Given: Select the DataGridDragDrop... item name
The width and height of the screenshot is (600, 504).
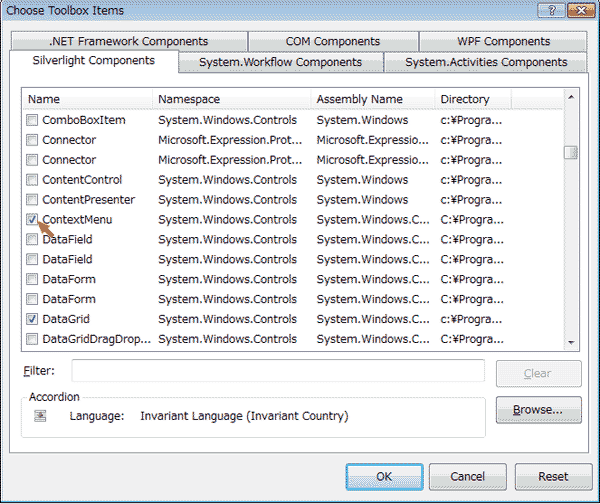Looking at the screenshot, I should (x=96, y=339).
